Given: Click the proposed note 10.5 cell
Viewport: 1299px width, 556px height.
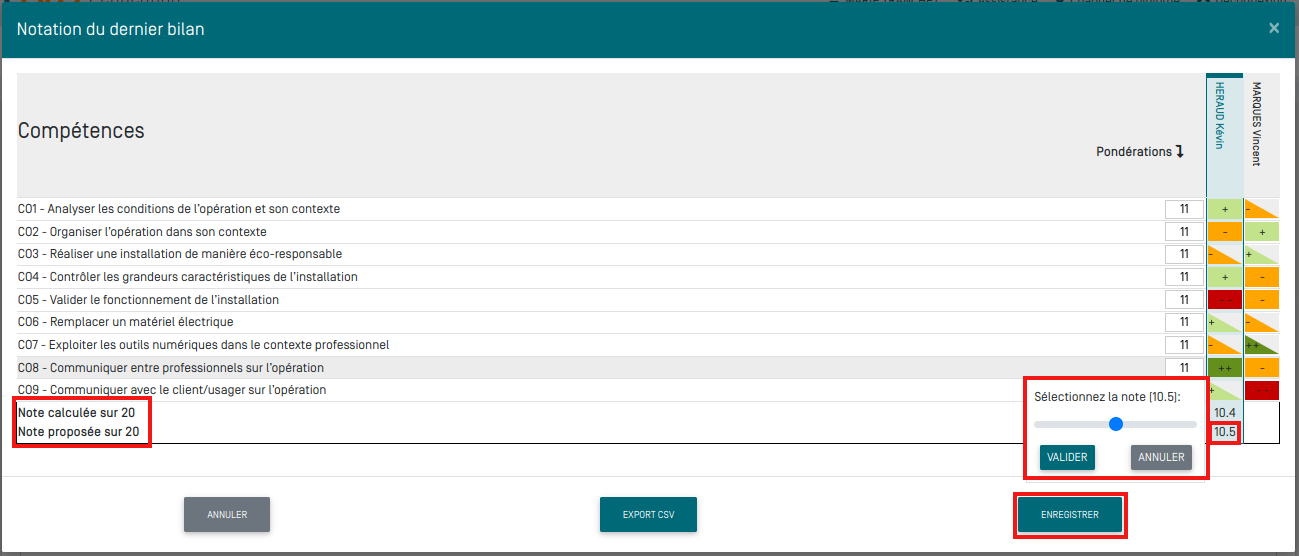Looking at the screenshot, I should click(1224, 433).
